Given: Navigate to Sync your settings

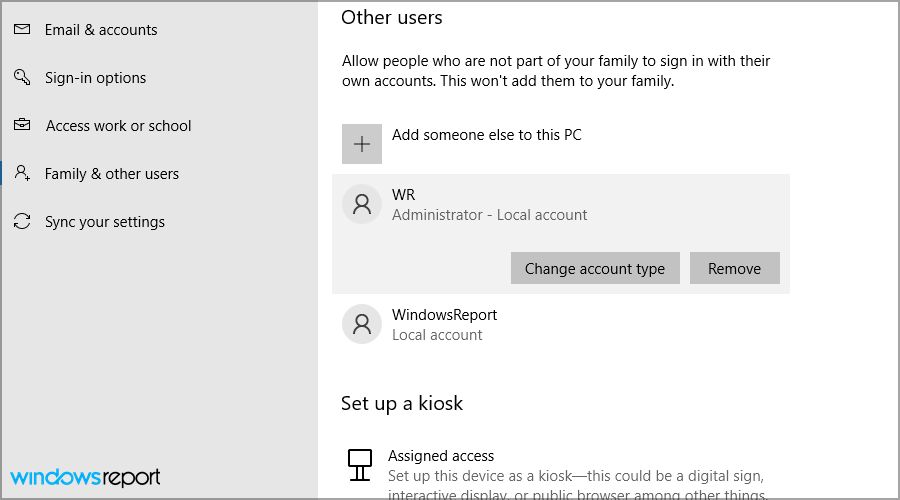Looking at the screenshot, I should (104, 222).
